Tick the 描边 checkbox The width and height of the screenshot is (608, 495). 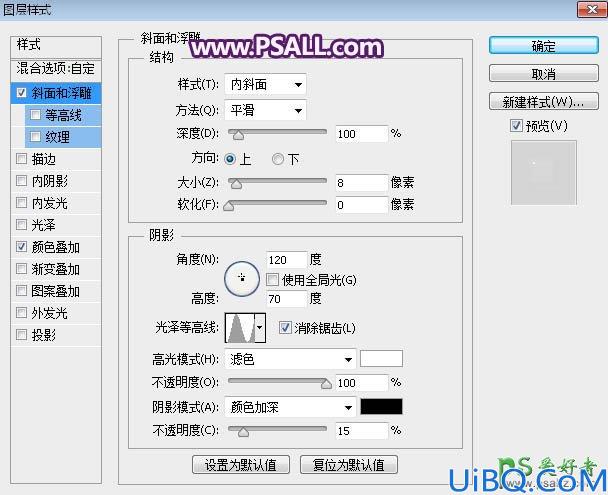21,159
